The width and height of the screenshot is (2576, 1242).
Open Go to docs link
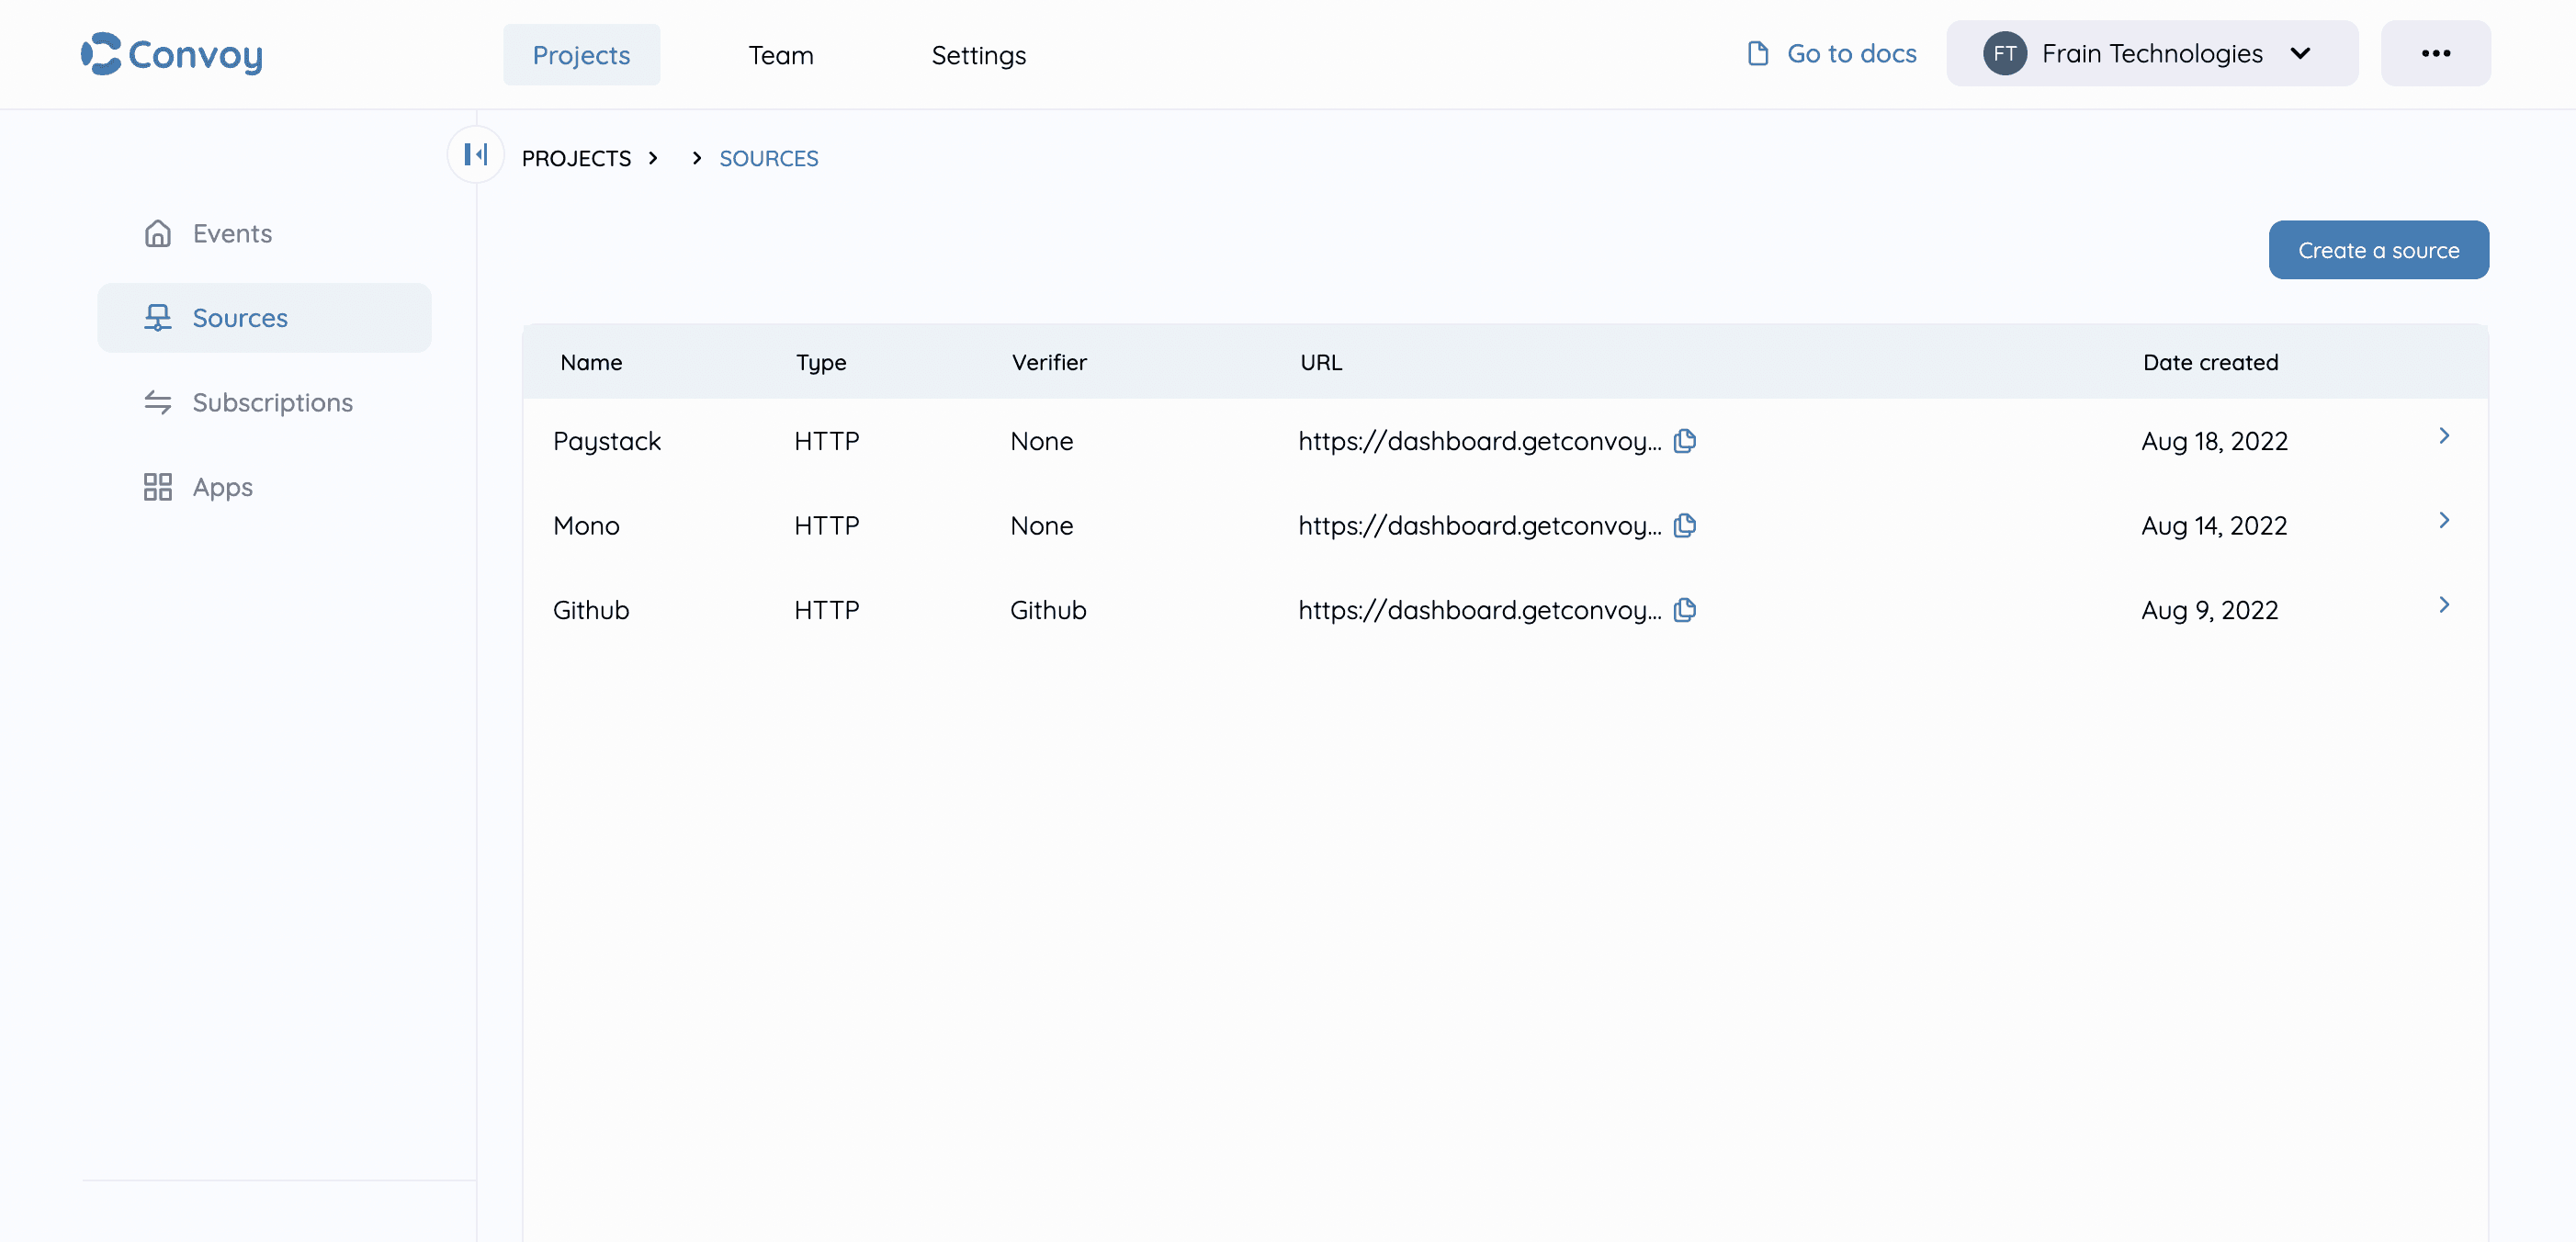[1852, 53]
